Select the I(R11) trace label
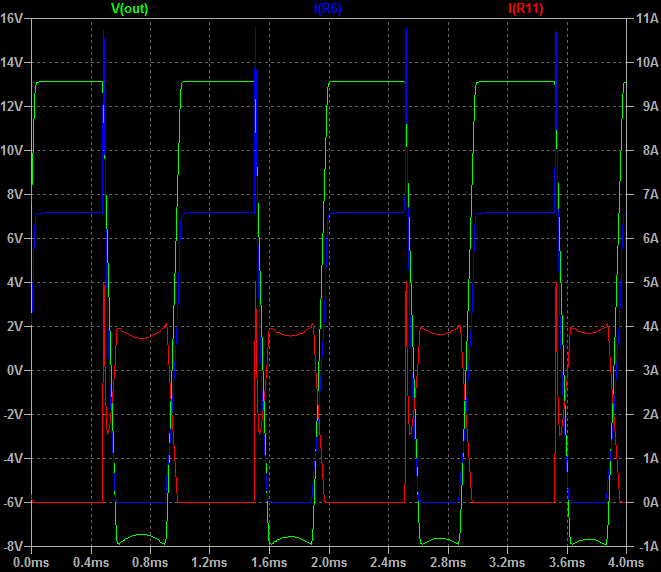This screenshot has height=572, width=661. (x=526, y=8)
